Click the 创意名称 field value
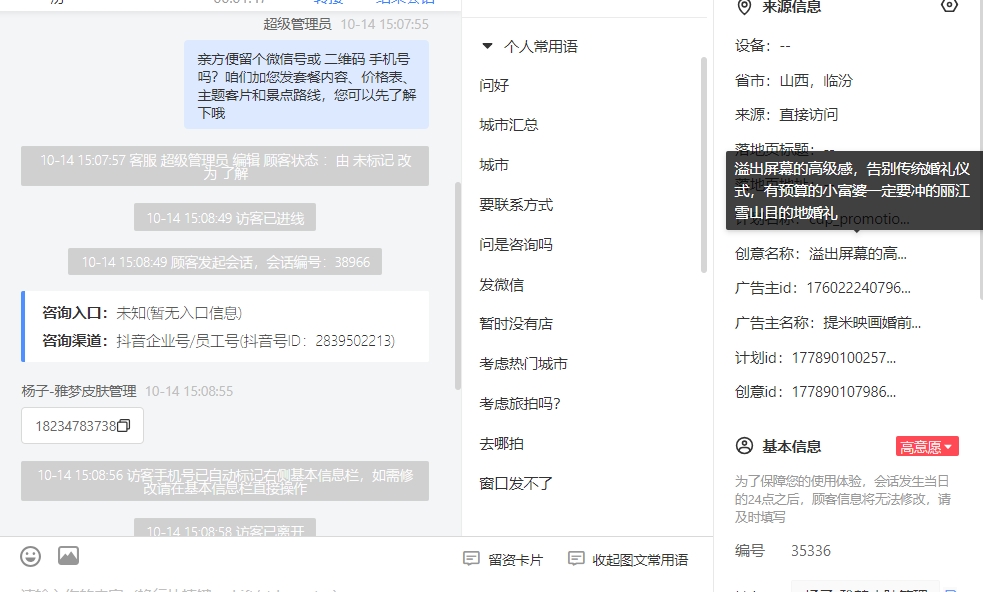Viewport: 983px width, 592px height. [x=858, y=253]
